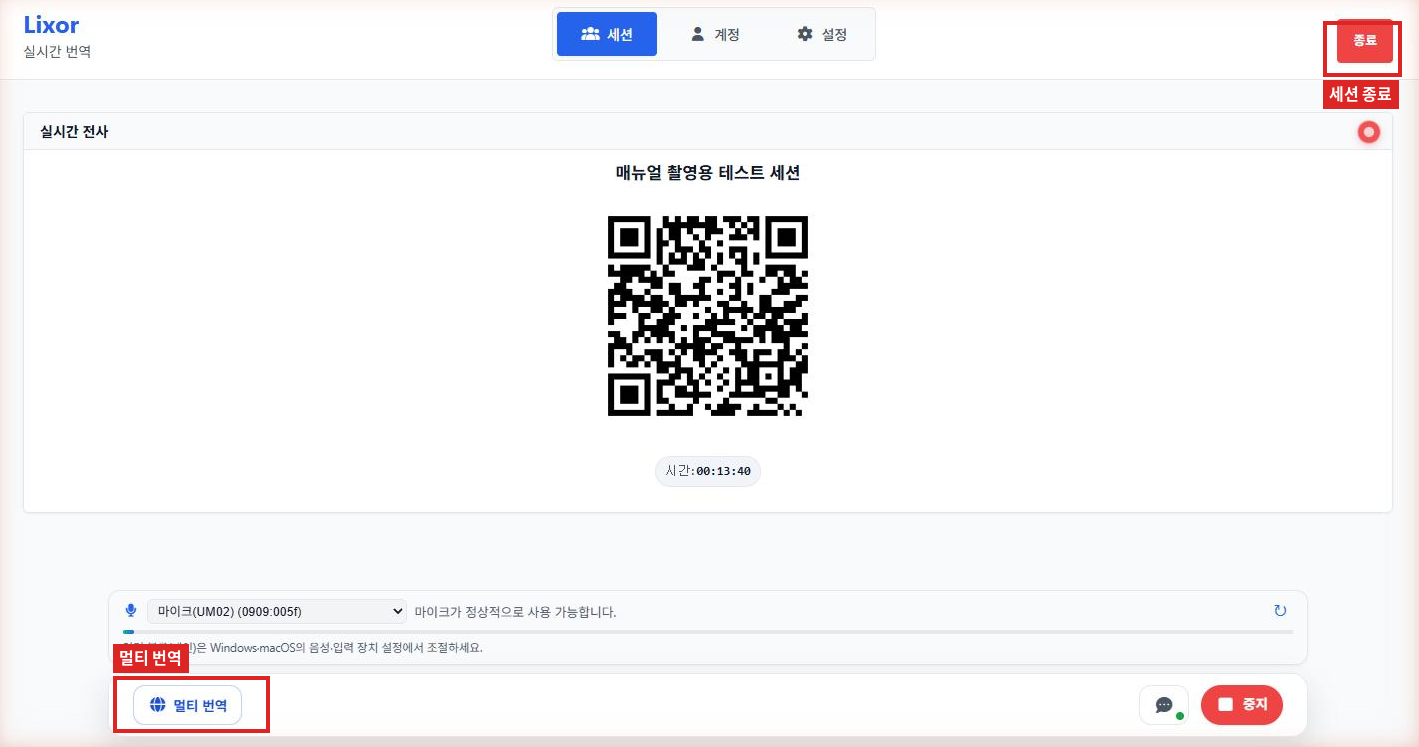Expand the 마이크(UM02) microphone dropdown
Image resolution: width=1419 pixels, height=747 pixels.
coord(277,611)
